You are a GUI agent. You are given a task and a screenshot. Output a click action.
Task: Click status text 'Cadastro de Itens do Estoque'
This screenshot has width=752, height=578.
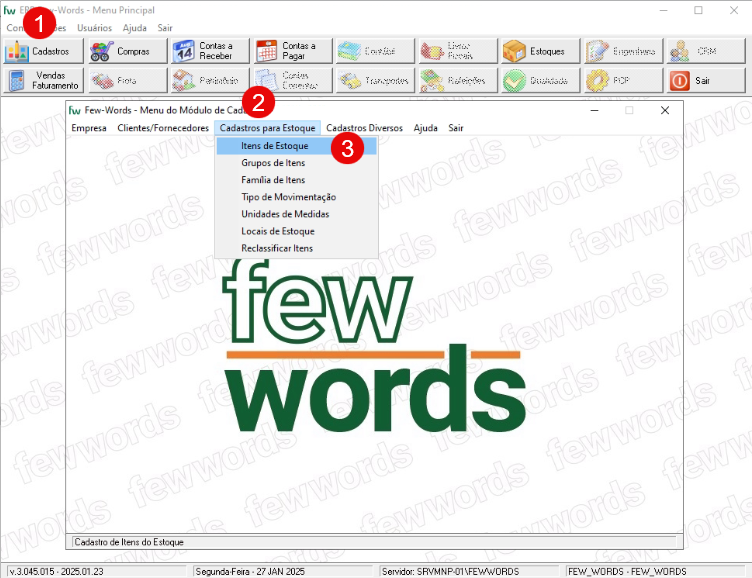point(129,542)
